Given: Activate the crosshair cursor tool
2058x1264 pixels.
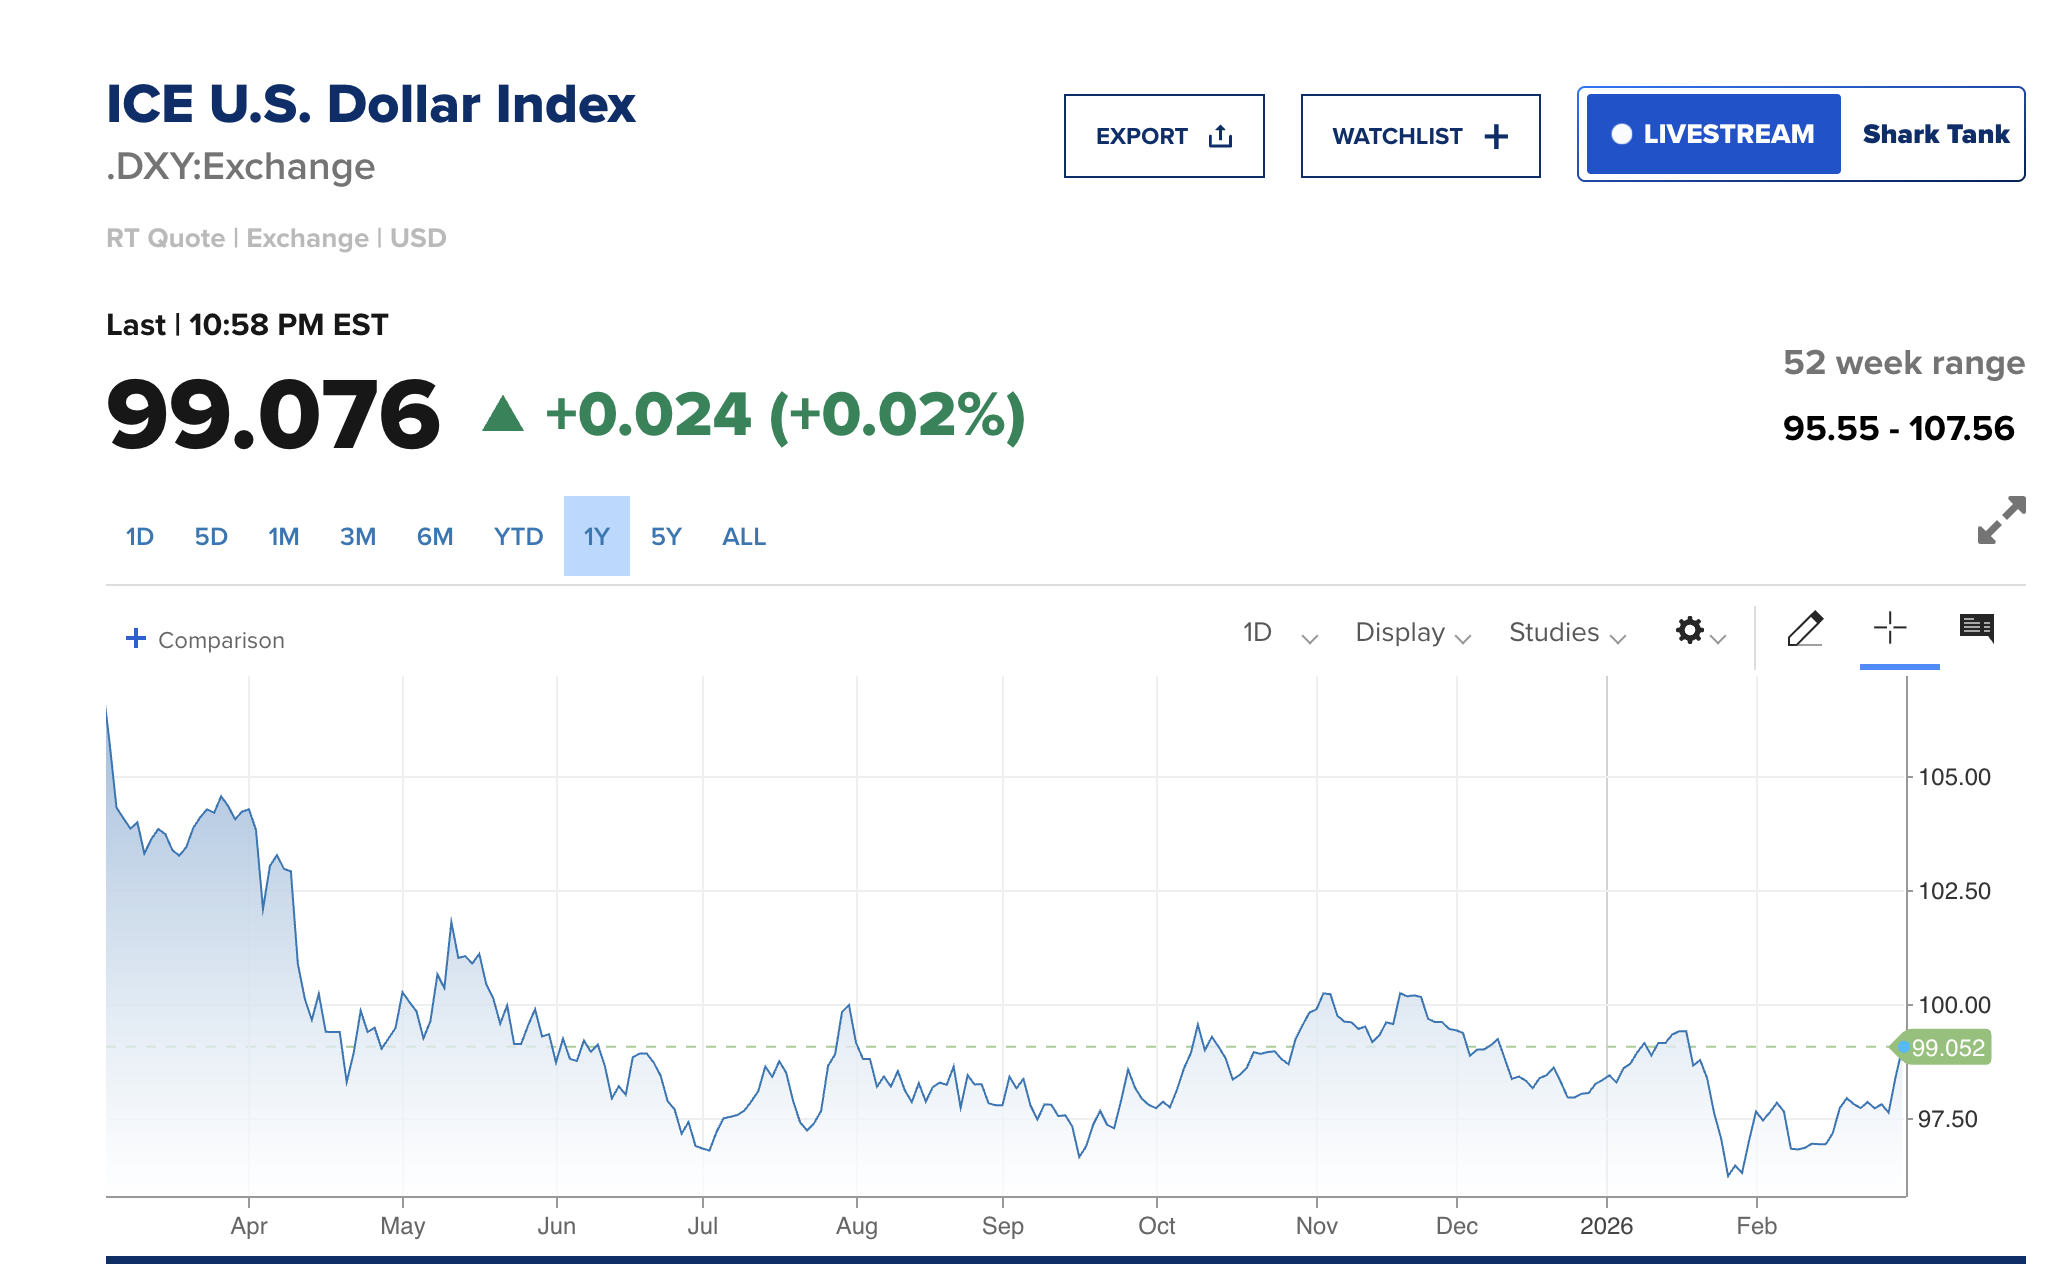Looking at the screenshot, I should (1889, 630).
